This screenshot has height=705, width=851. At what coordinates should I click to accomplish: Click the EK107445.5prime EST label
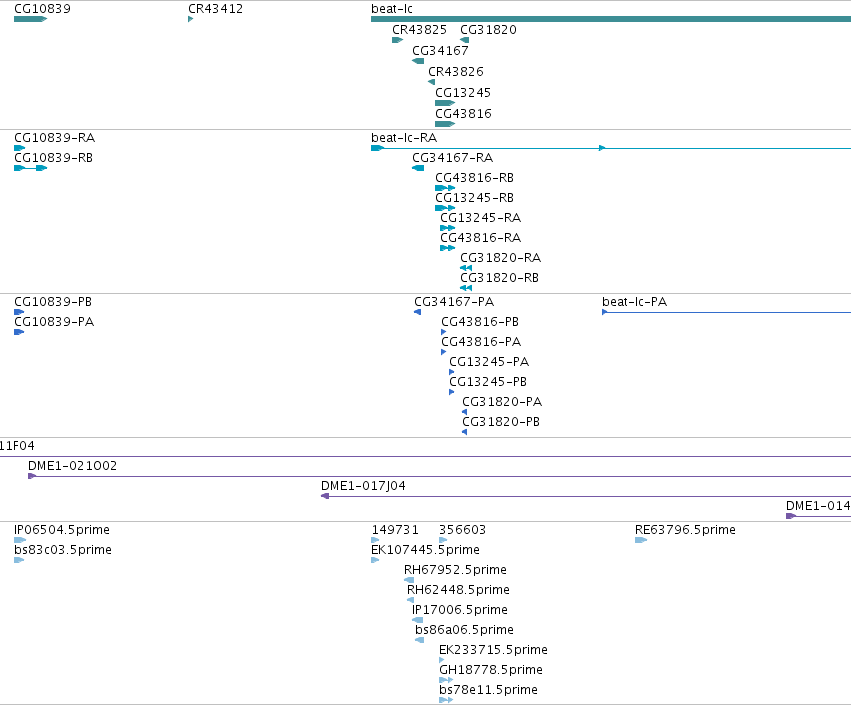click(426, 550)
